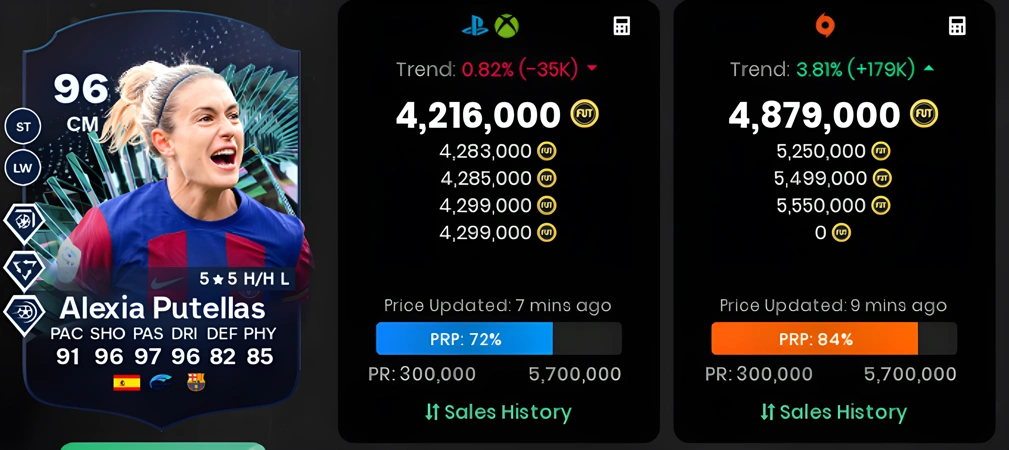Click the red console trend down arrow
1009x450 pixels.
click(592, 69)
